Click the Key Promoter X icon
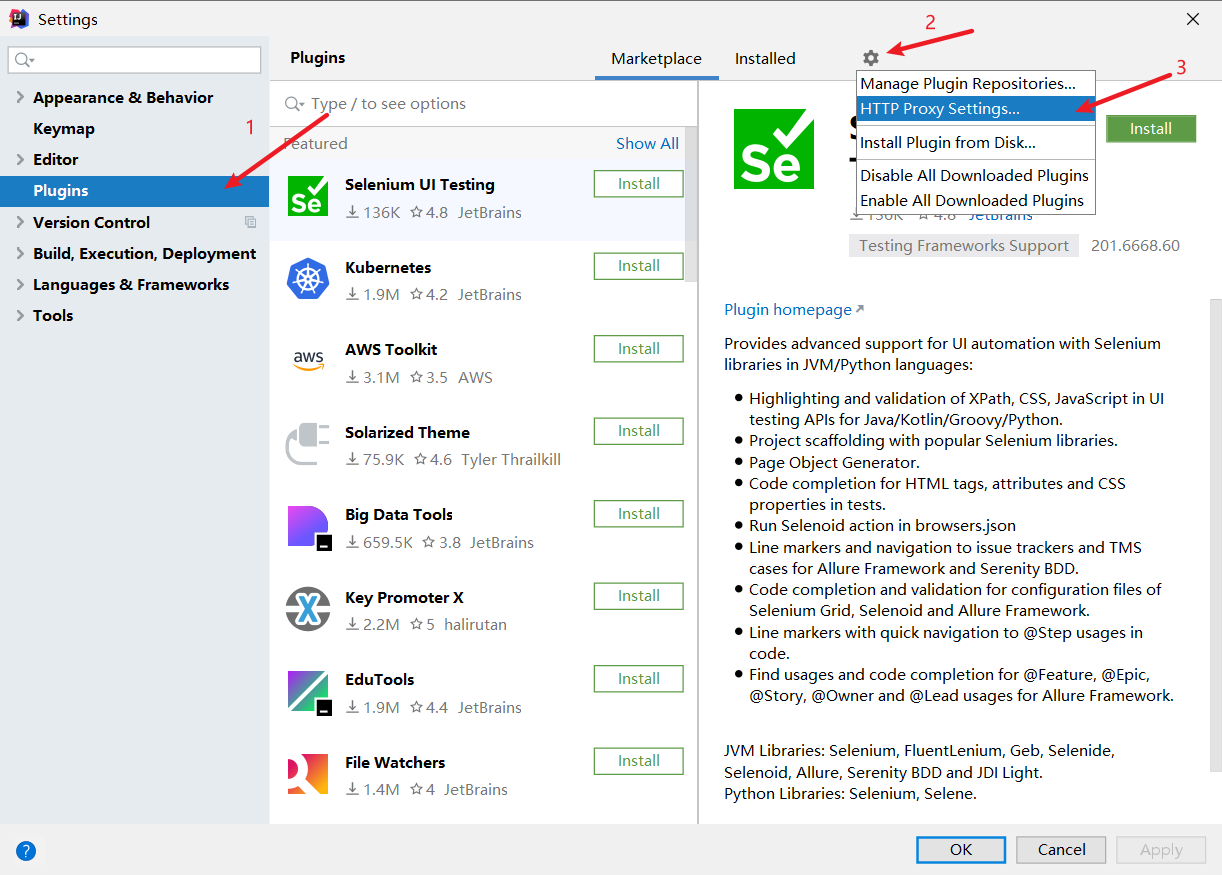 click(x=307, y=608)
